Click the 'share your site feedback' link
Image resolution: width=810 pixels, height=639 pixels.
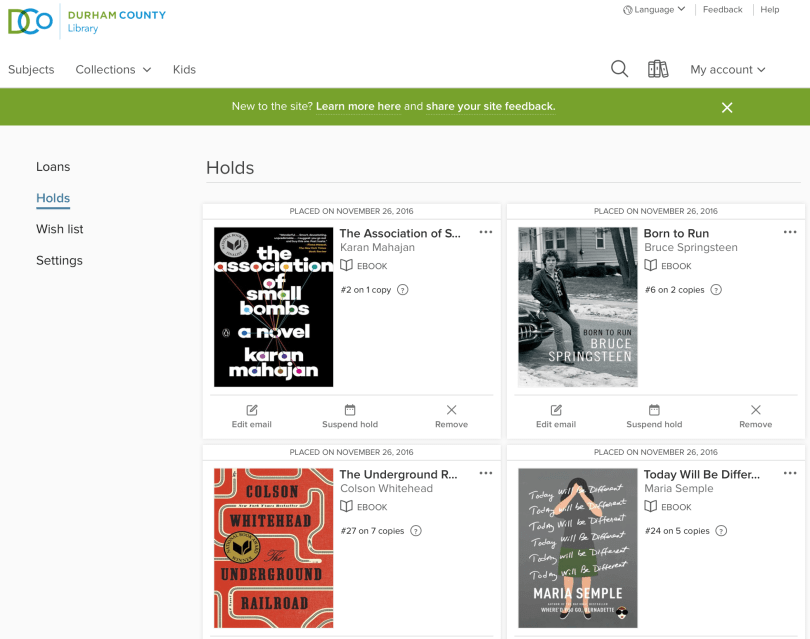(x=490, y=107)
